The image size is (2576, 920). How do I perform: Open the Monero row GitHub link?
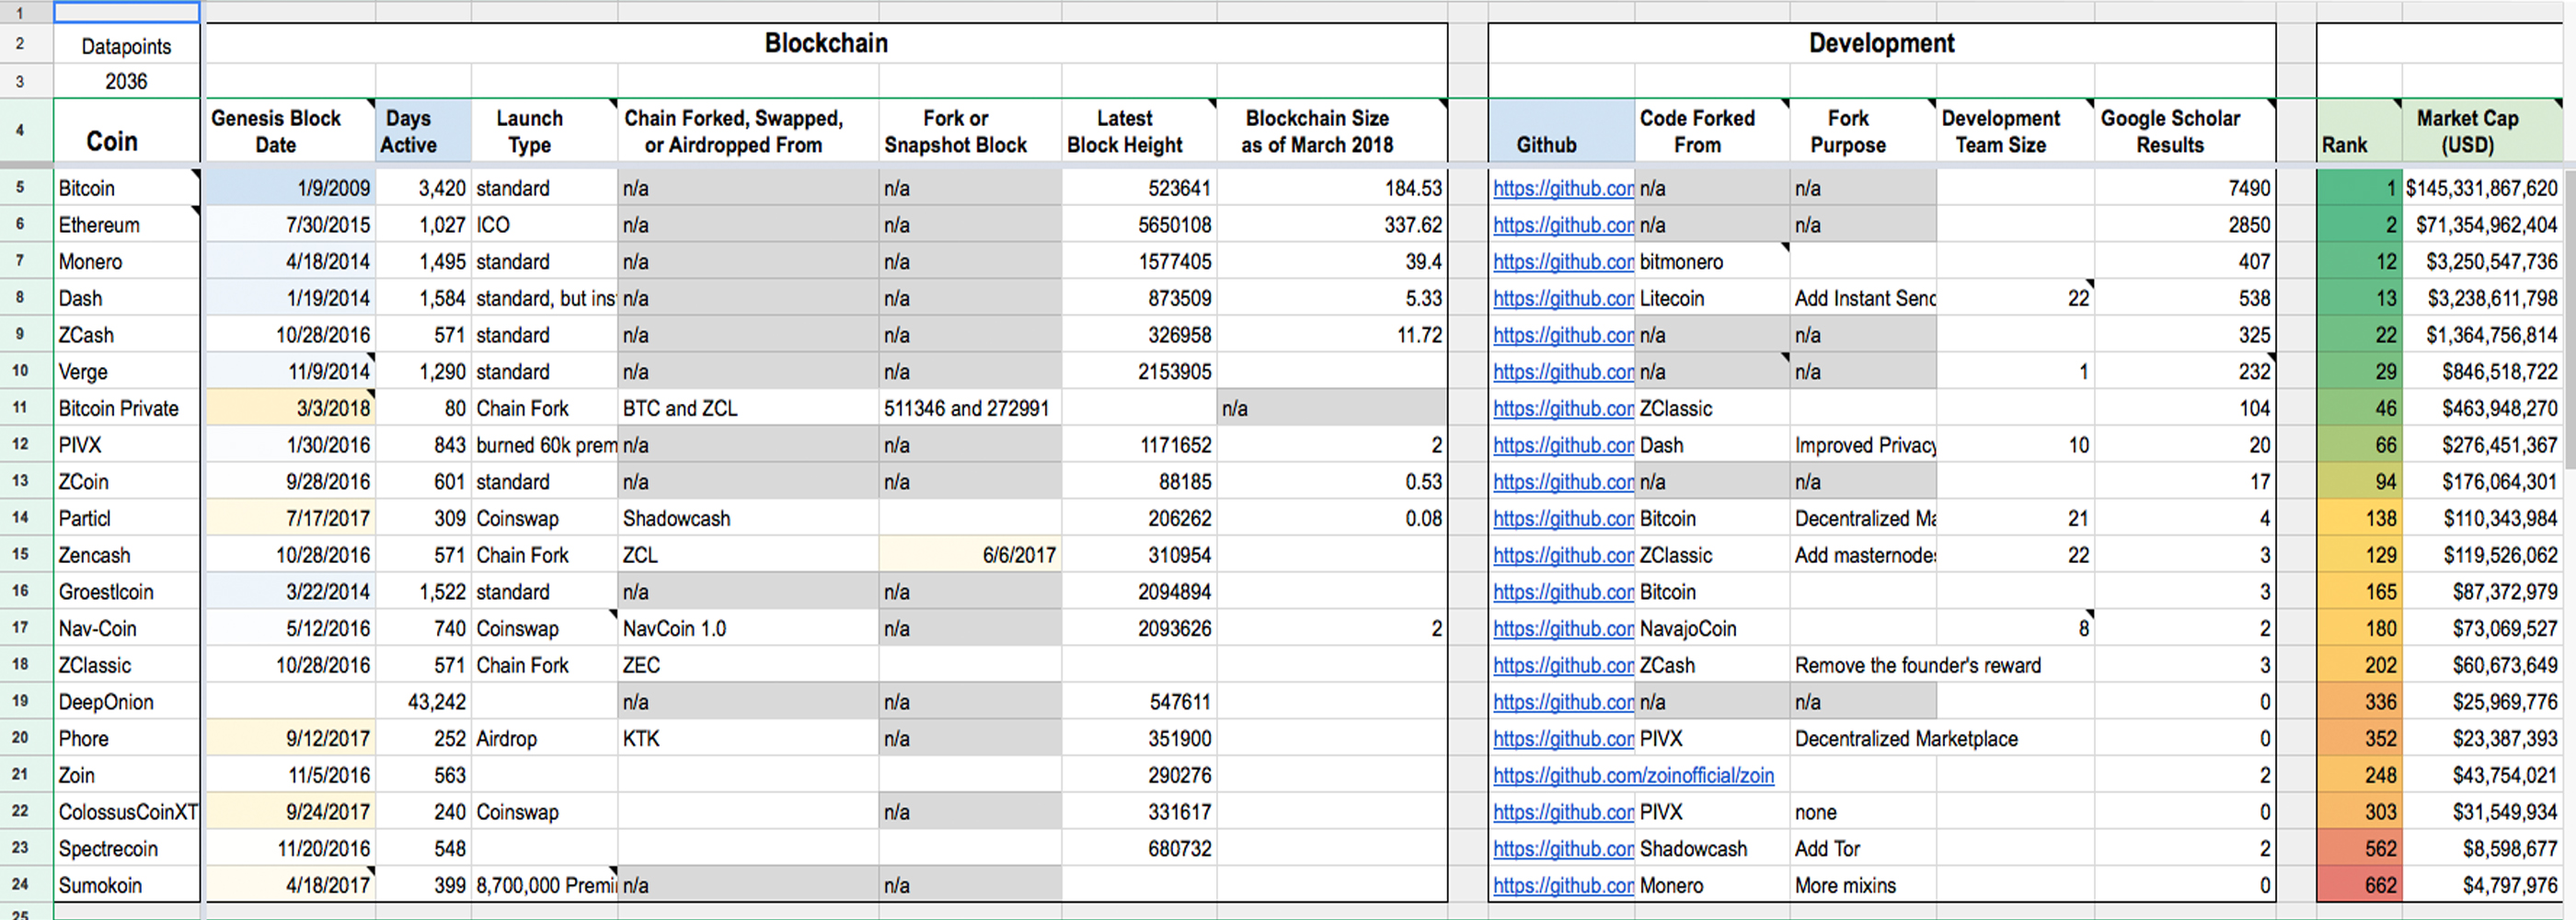tap(1563, 262)
